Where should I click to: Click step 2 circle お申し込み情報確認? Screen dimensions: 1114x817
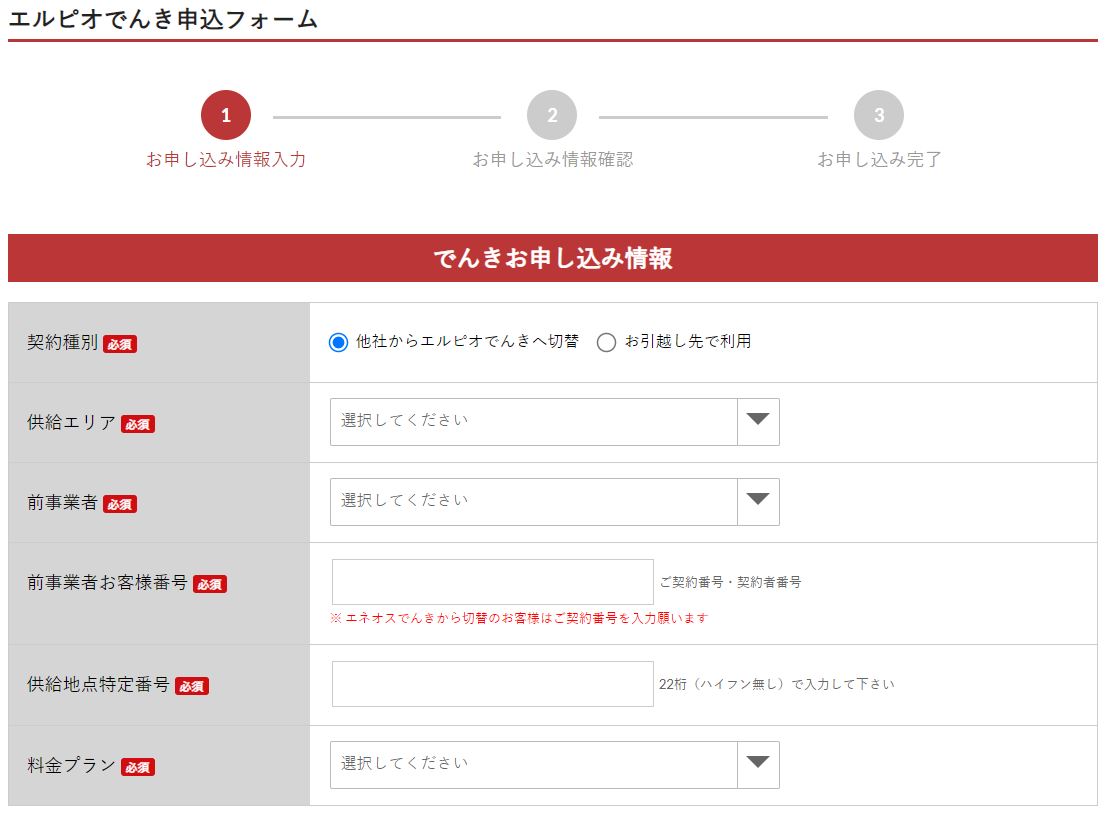pyautogui.click(x=552, y=115)
